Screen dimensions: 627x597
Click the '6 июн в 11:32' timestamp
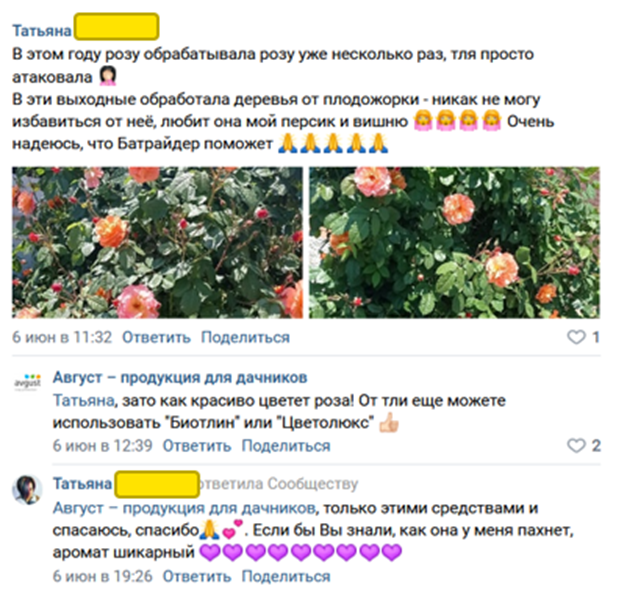62,337
